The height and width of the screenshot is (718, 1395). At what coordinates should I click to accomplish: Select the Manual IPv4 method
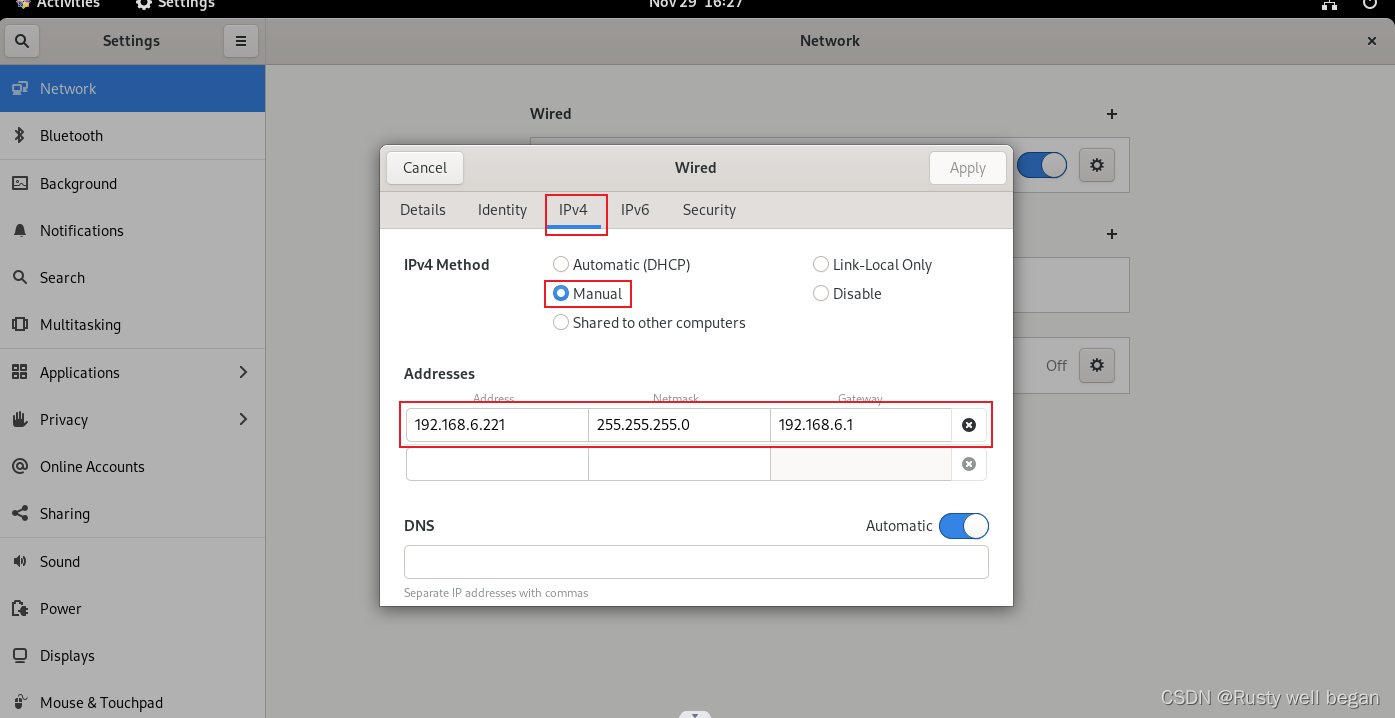click(x=589, y=294)
